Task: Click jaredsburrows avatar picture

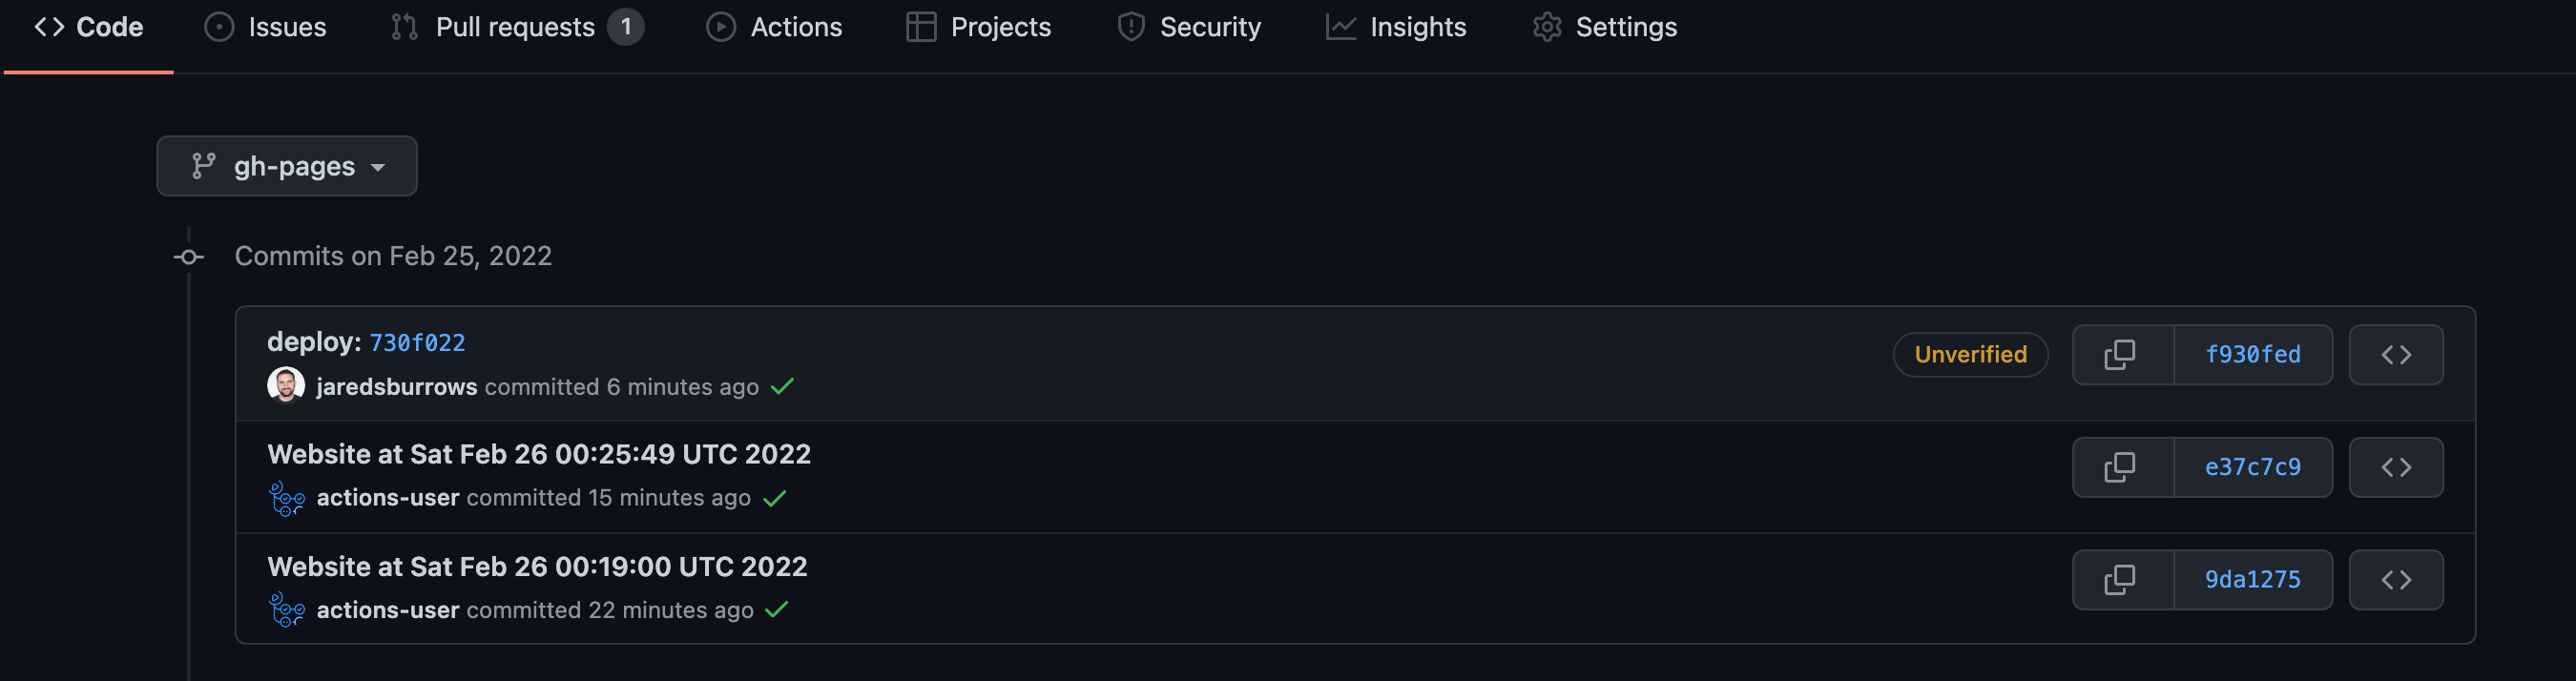Action: (285, 385)
